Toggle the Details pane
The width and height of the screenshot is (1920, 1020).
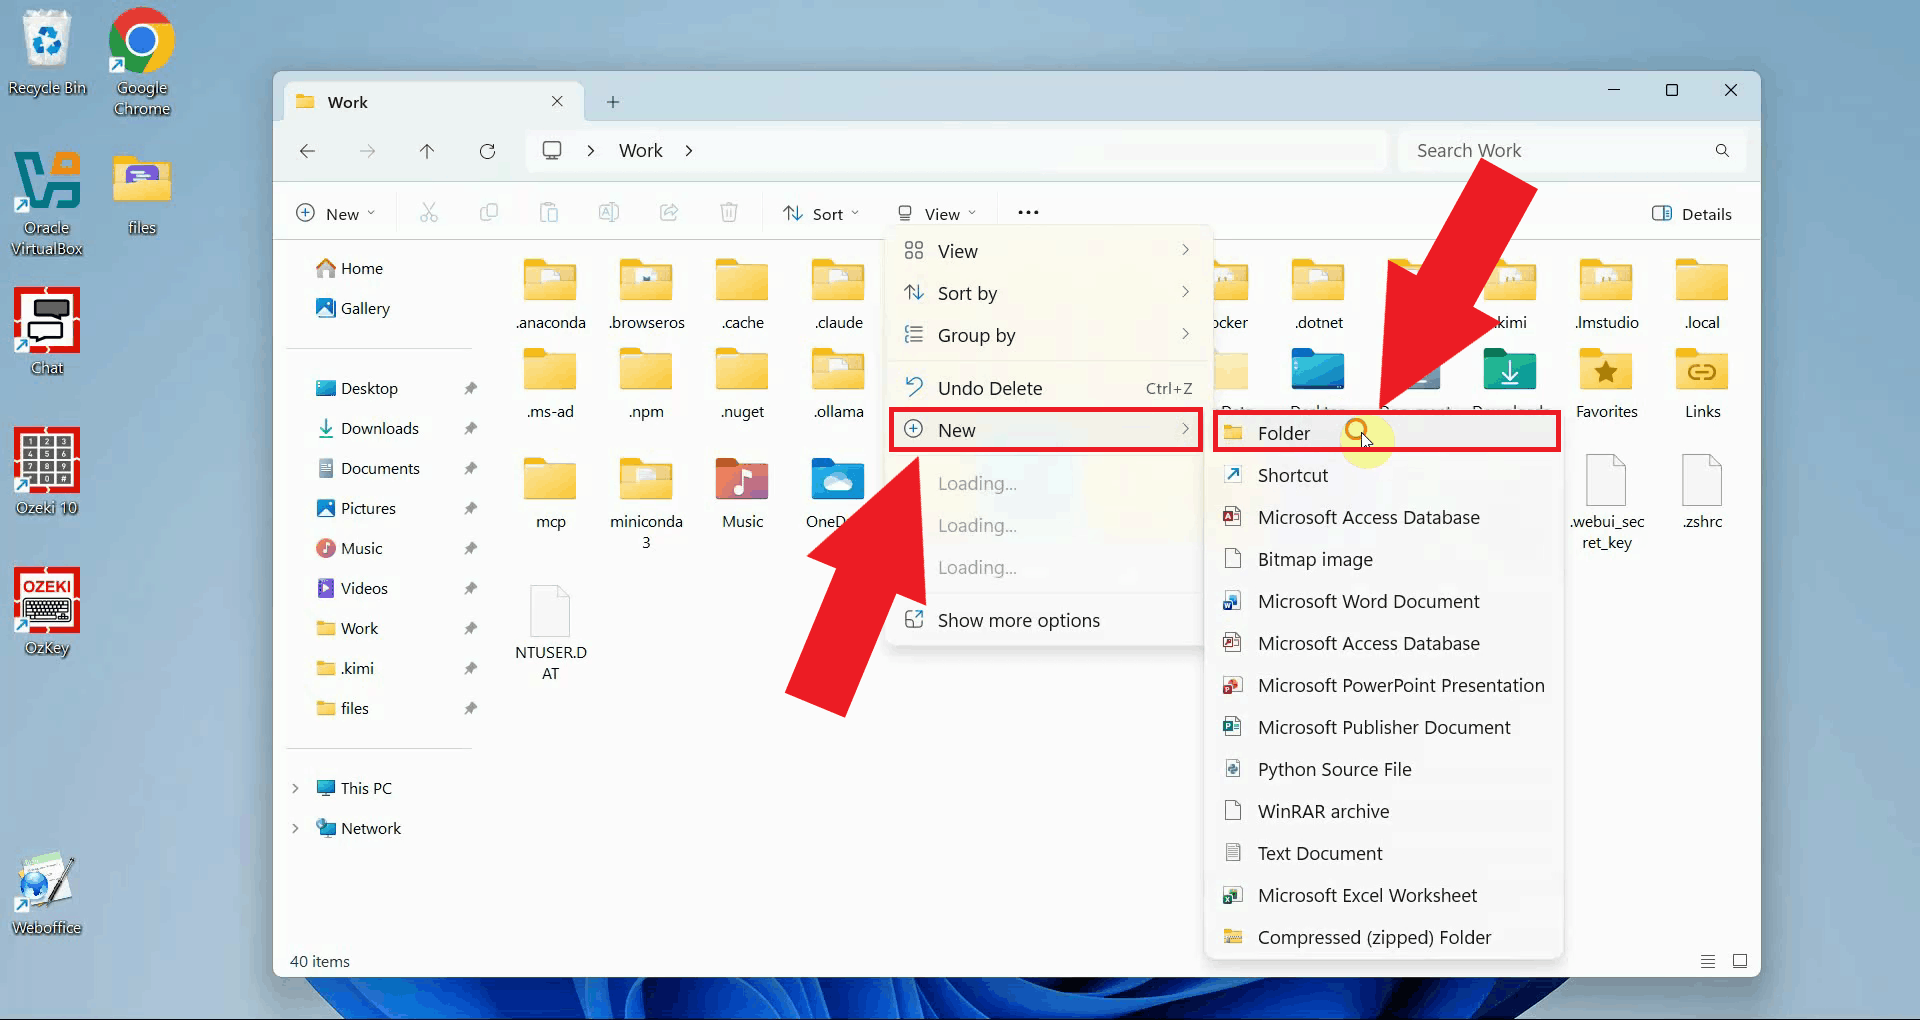[1693, 213]
